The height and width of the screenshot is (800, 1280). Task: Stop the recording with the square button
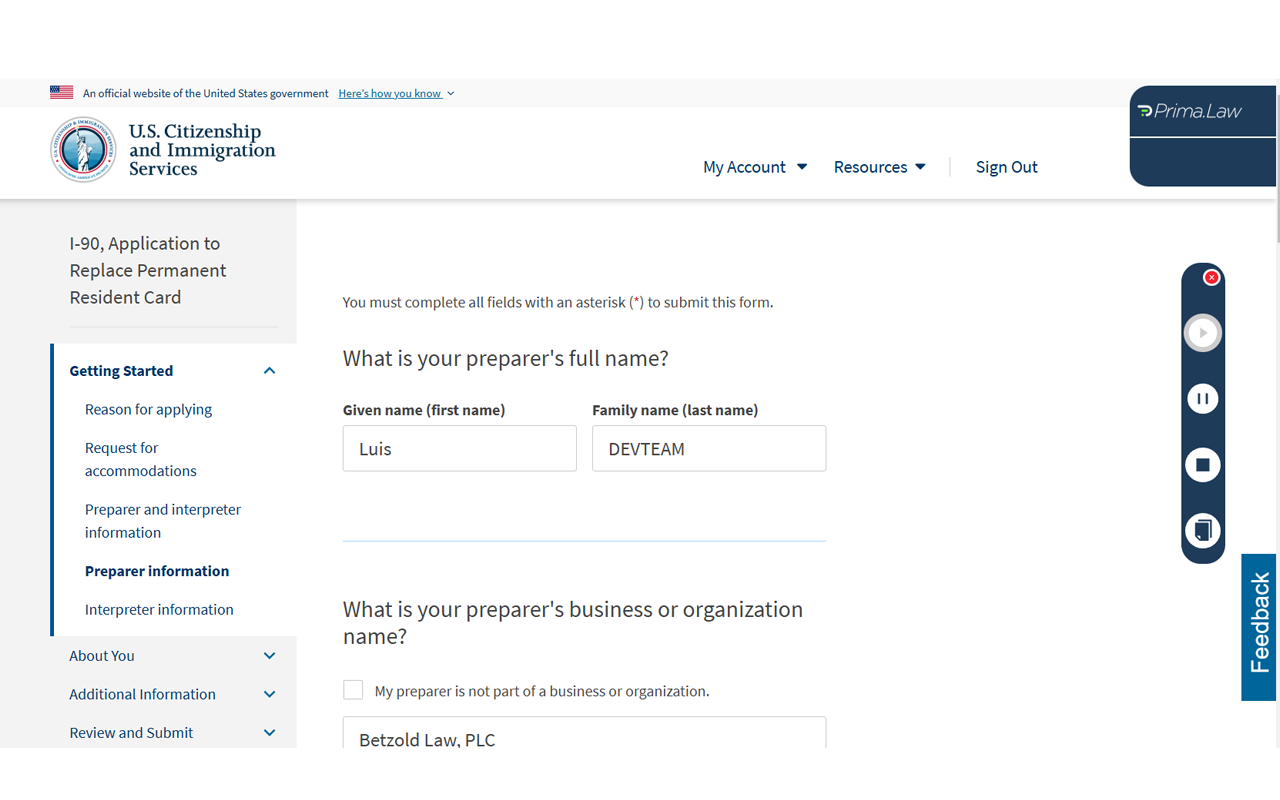tap(1203, 465)
